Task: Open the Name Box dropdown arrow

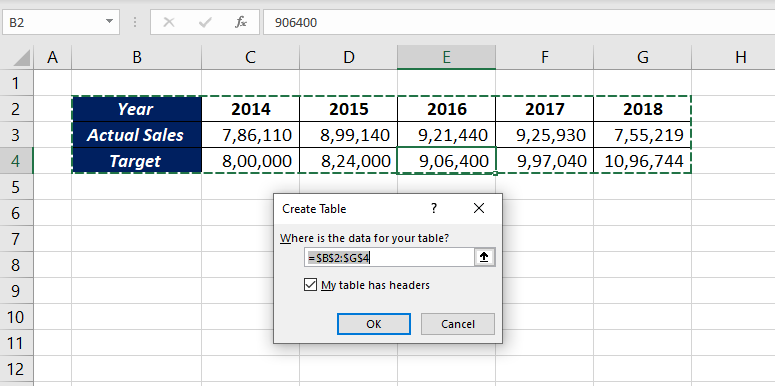Action: tap(109, 23)
